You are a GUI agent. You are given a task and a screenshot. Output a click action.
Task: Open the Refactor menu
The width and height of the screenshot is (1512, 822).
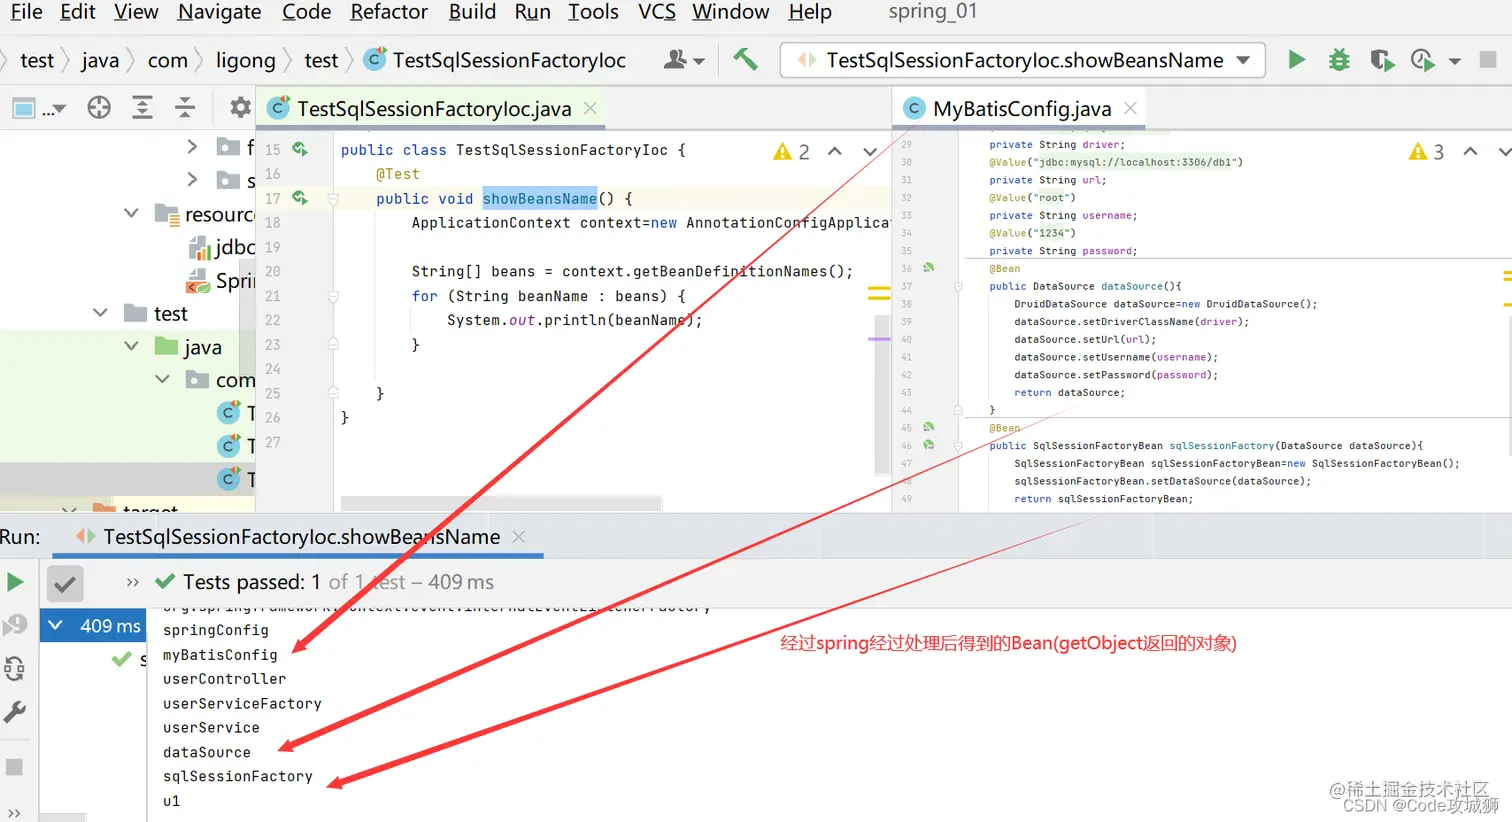pyautogui.click(x=389, y=12)
